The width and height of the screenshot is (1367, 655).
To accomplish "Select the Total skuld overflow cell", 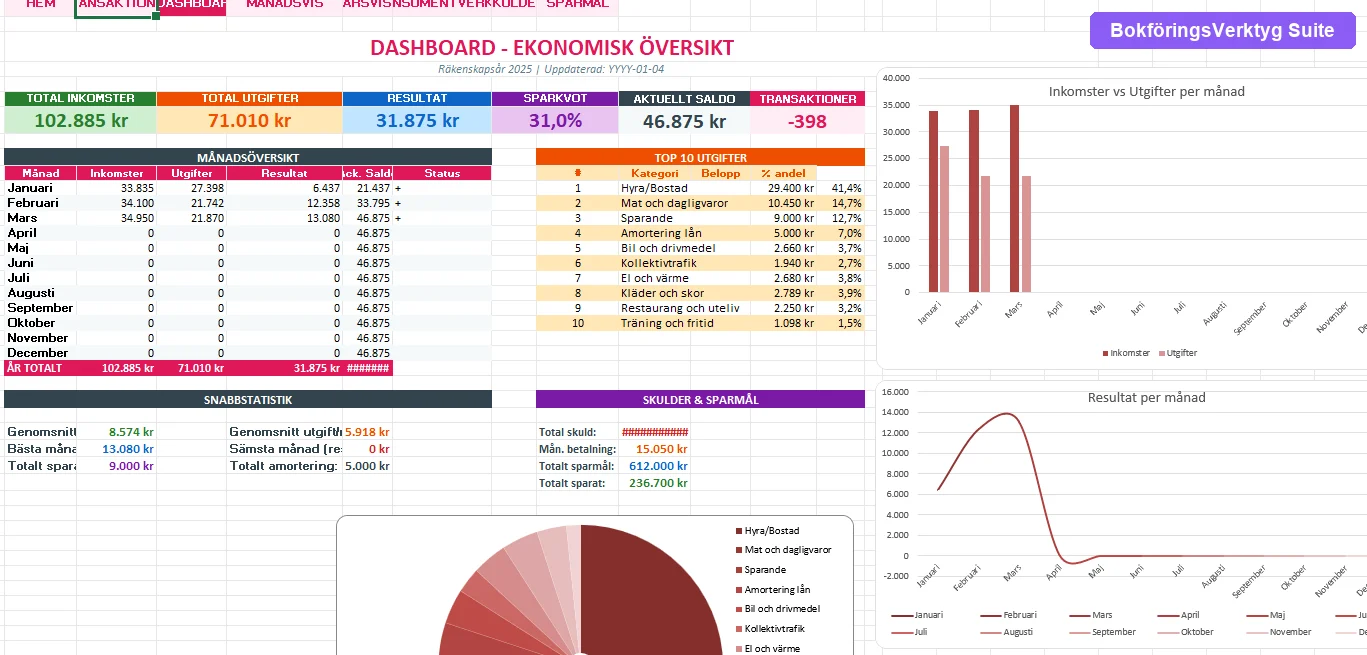I will [x=655, y=432].
